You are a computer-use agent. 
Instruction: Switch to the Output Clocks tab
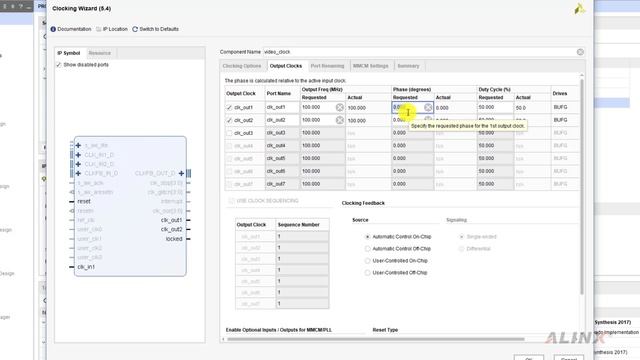[x=286, y=66]
